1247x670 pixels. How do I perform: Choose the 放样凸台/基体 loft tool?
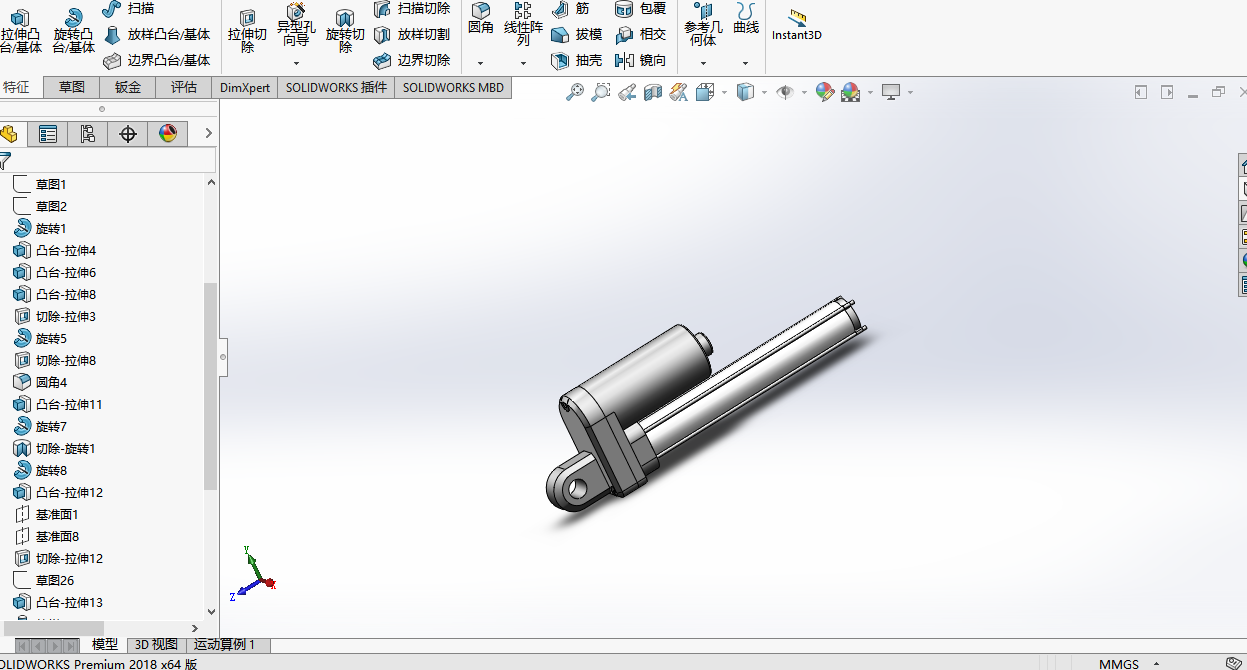coord(156,34)
